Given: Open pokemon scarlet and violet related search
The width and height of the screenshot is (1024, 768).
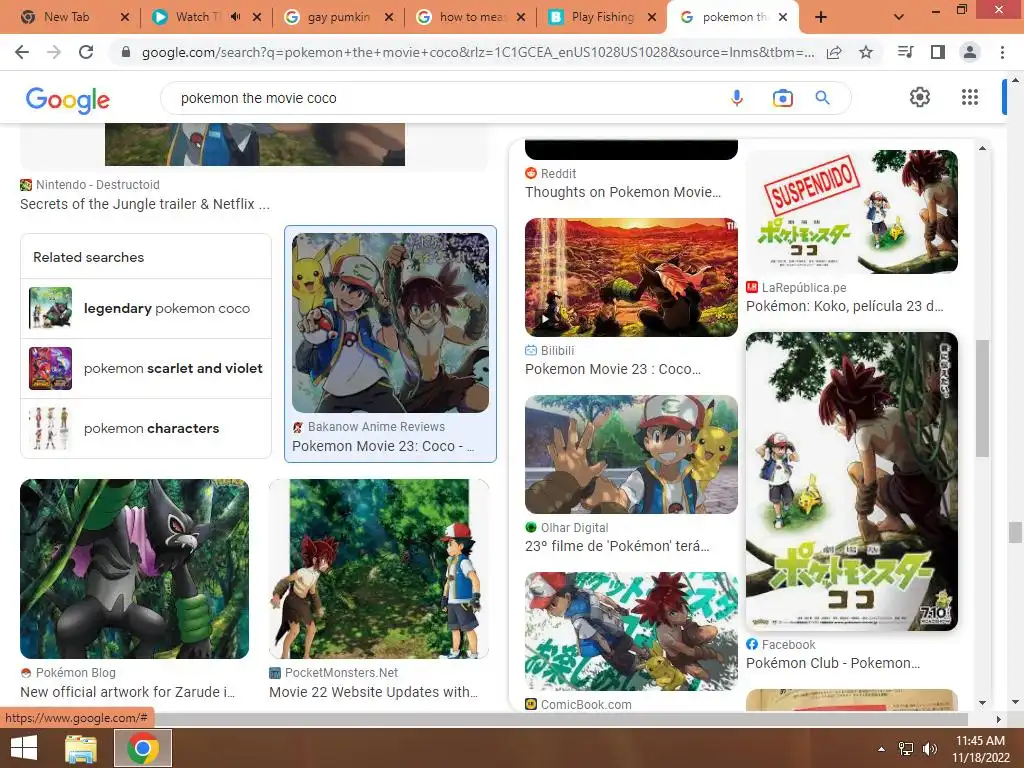Looking at the screenshot, I should point(146,368).
